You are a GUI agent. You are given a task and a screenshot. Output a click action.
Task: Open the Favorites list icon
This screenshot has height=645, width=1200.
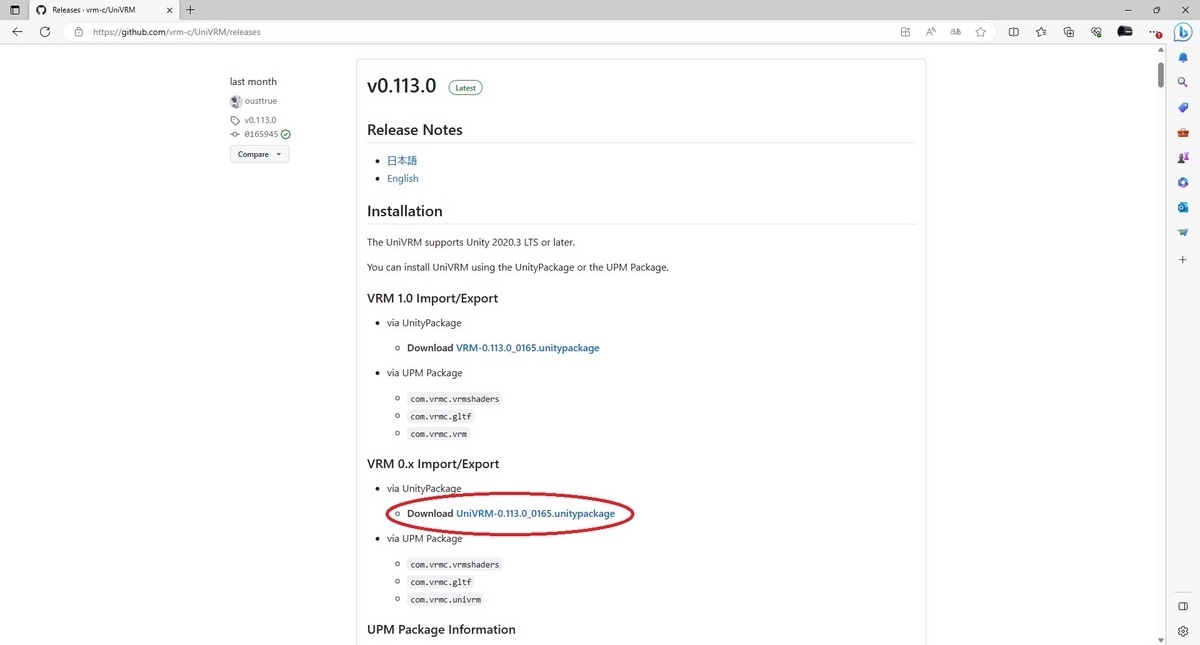pyautogui.click(x=1041, y=32)
